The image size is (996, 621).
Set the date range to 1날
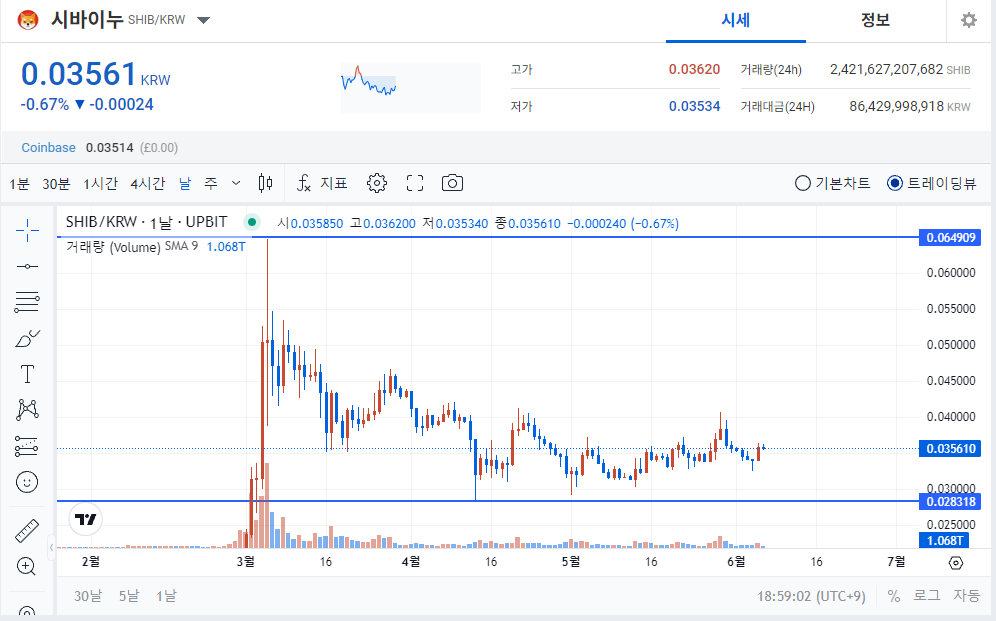(x=166, y=596)
